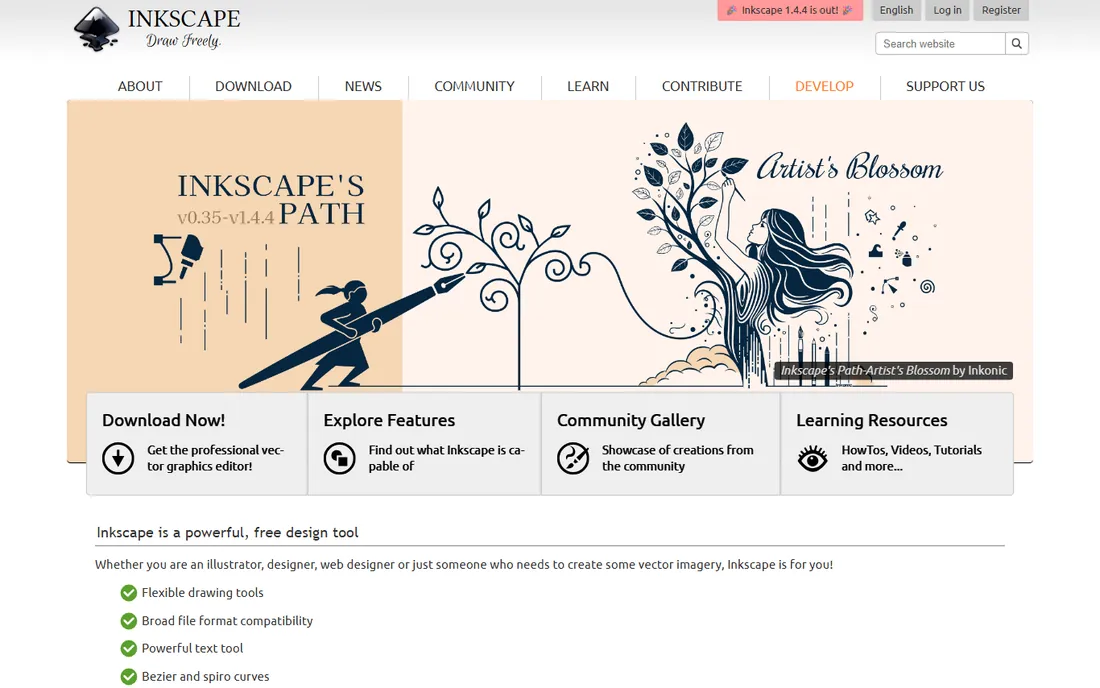1100x688 pixels.
Task: Click 'Flexible drawing tools' text
Action: click(x=203, y=593)
